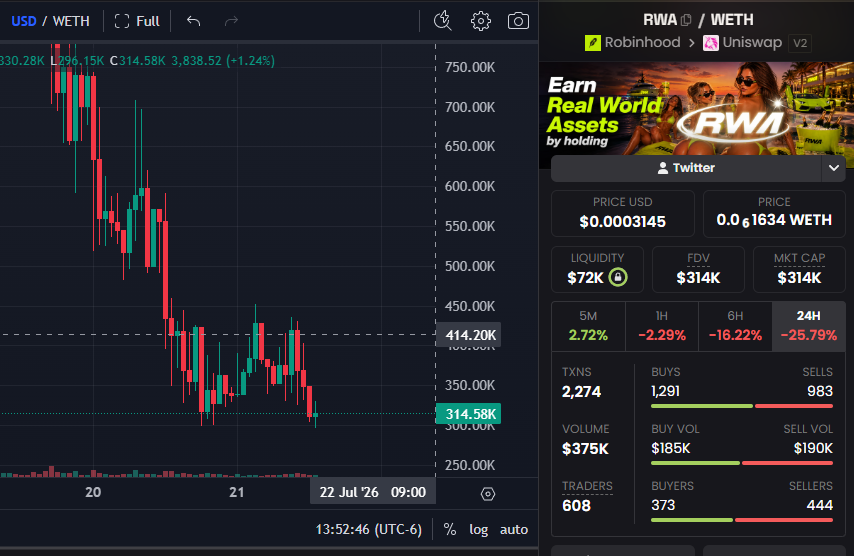Click the OHLC change value (+1.24%)
The width and height of the screenshot is (854, 556).
(x=251, y=60)
